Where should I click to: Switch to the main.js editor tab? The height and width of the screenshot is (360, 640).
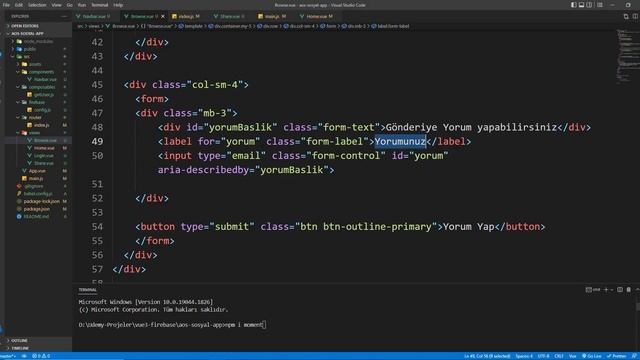point(275,16)
